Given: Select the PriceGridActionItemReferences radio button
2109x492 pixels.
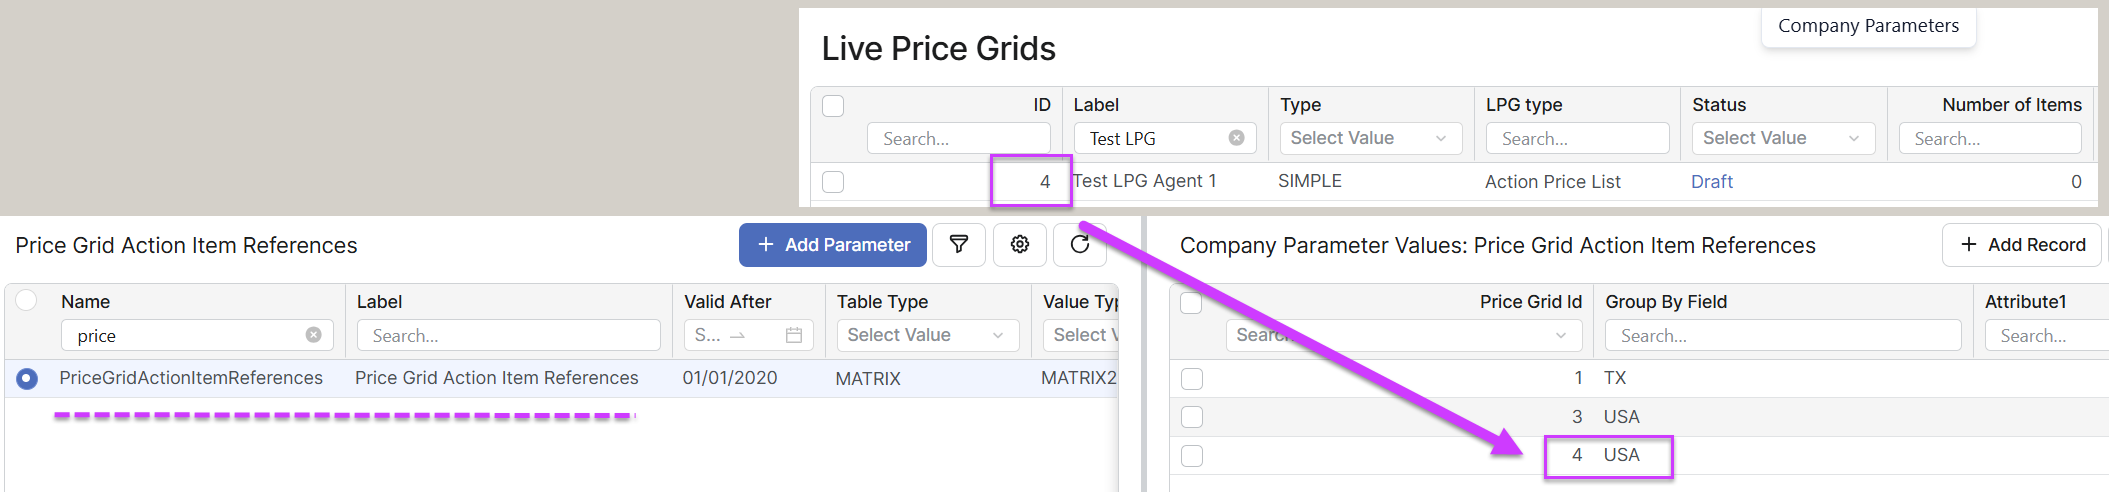Looking at the screenshot, I should [x=27, y=379].
